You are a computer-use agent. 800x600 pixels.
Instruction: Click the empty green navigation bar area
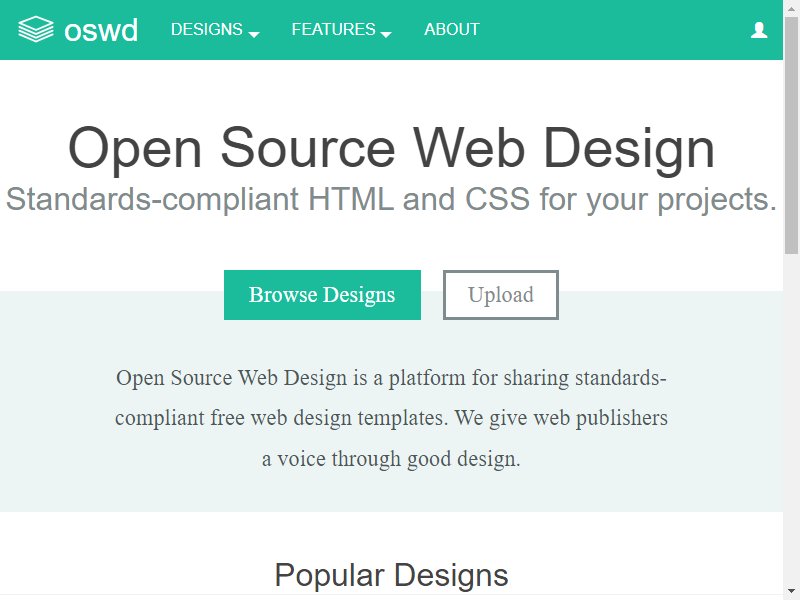(x=612, y=30)
